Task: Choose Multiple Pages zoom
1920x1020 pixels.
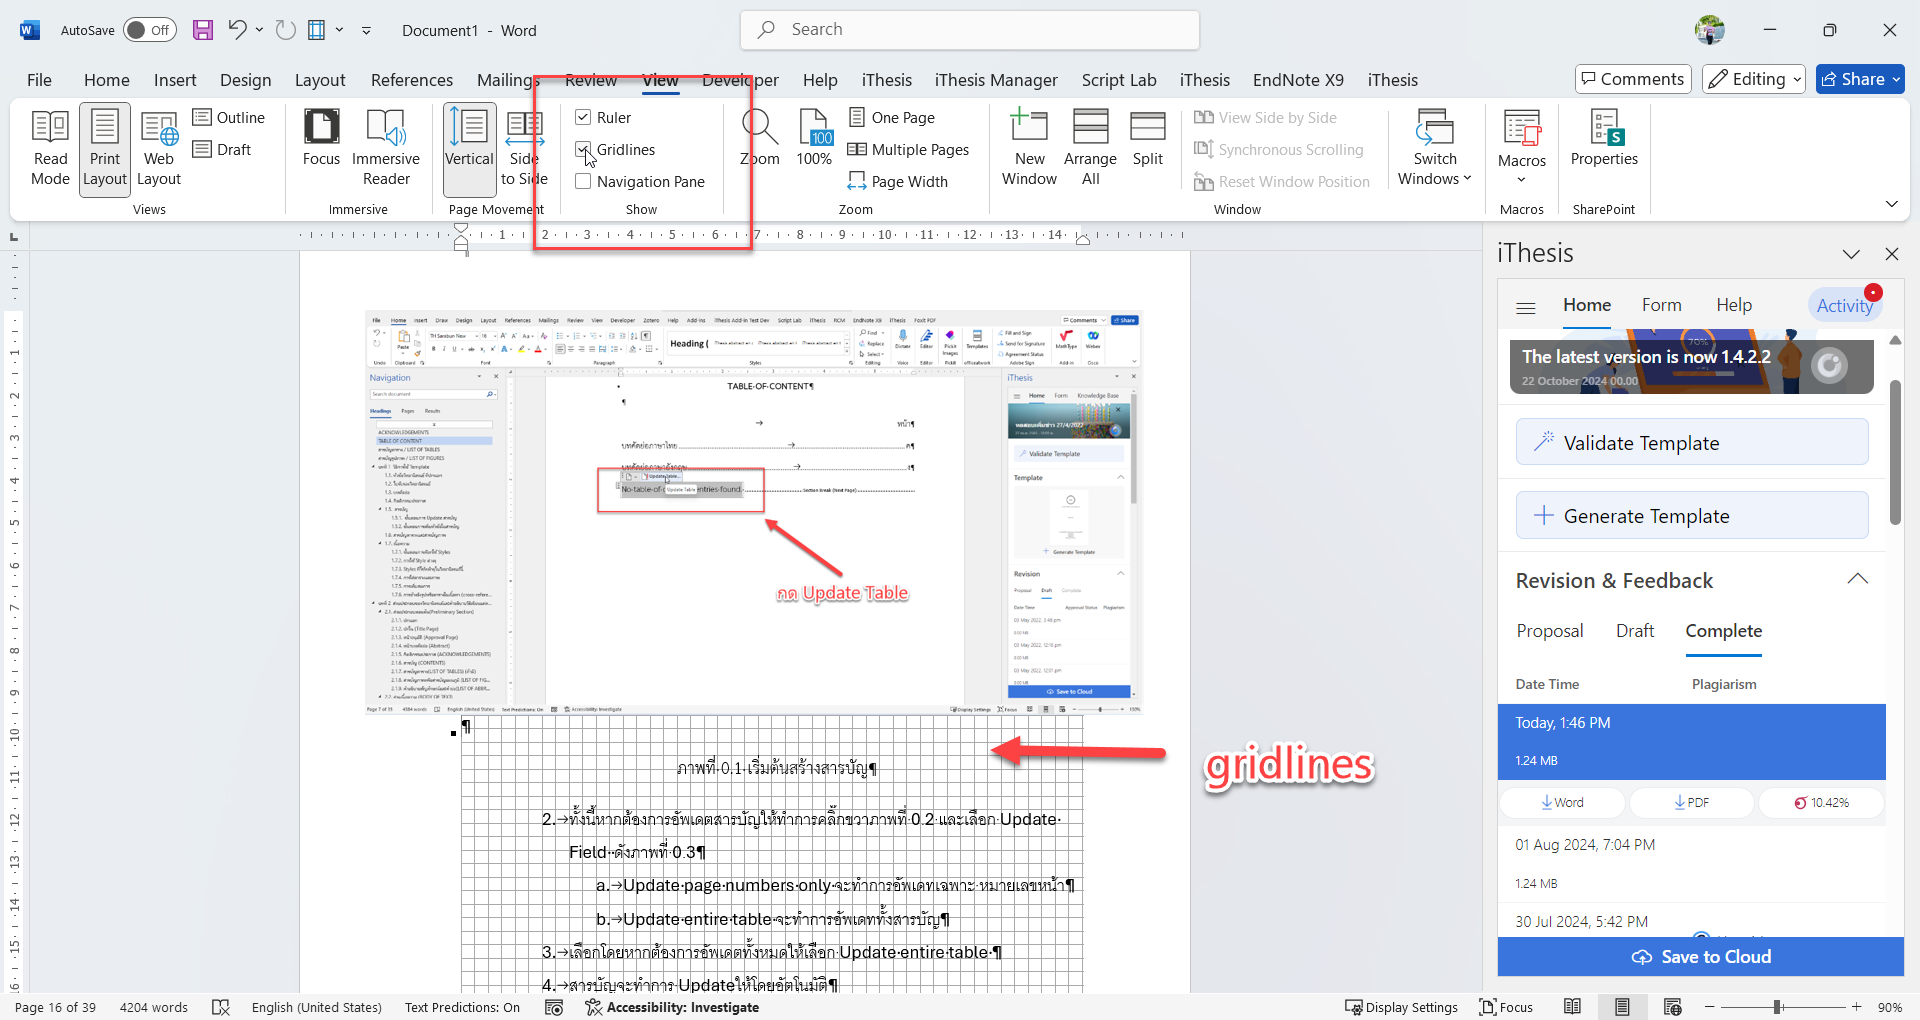Action: tap(908, 149)
